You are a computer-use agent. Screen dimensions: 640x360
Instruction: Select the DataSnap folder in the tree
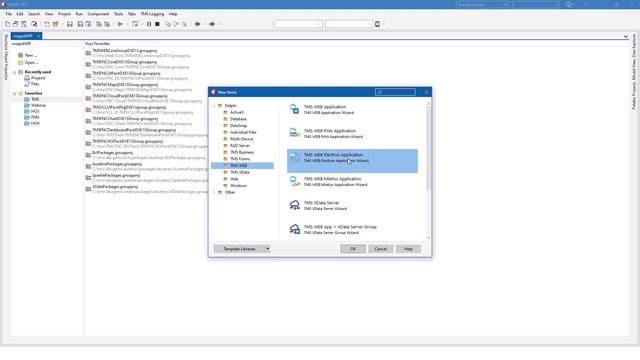pyautogui.click(x=238, y=126)
